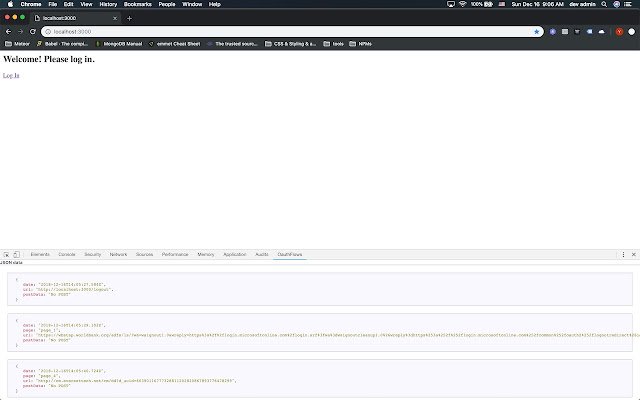Open the Edit menu
The image size is (640, 400).
click(x=69, y=4)
